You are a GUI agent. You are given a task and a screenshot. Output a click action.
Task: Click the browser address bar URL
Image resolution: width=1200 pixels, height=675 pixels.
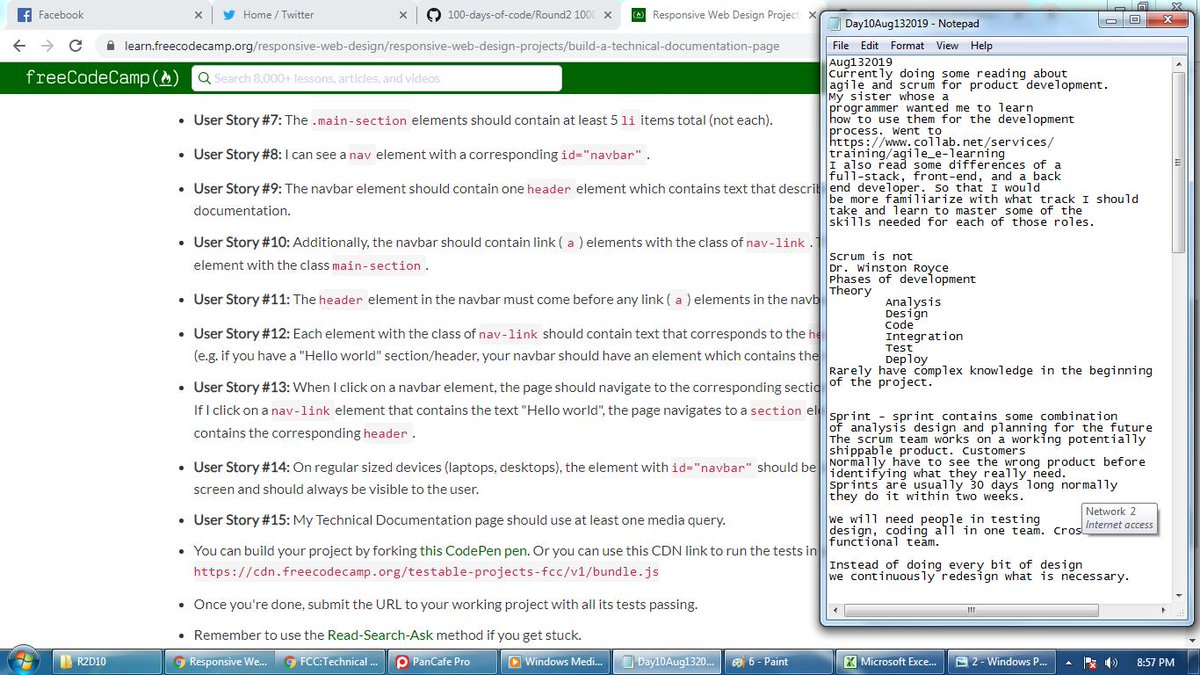pyautogui.click(x=451, y=46)
